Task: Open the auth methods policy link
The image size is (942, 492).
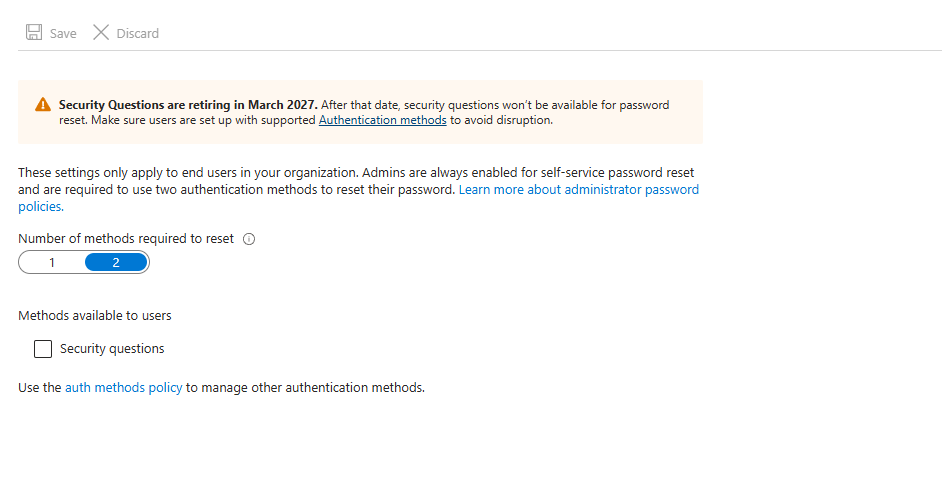Action: tap(124, 387)
